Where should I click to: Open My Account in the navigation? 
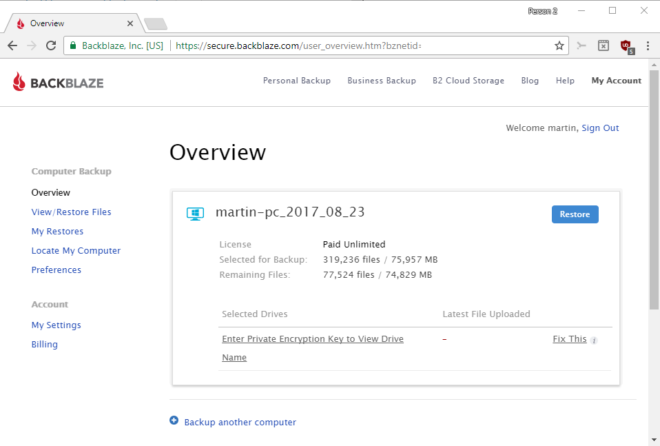click(616, 80)
